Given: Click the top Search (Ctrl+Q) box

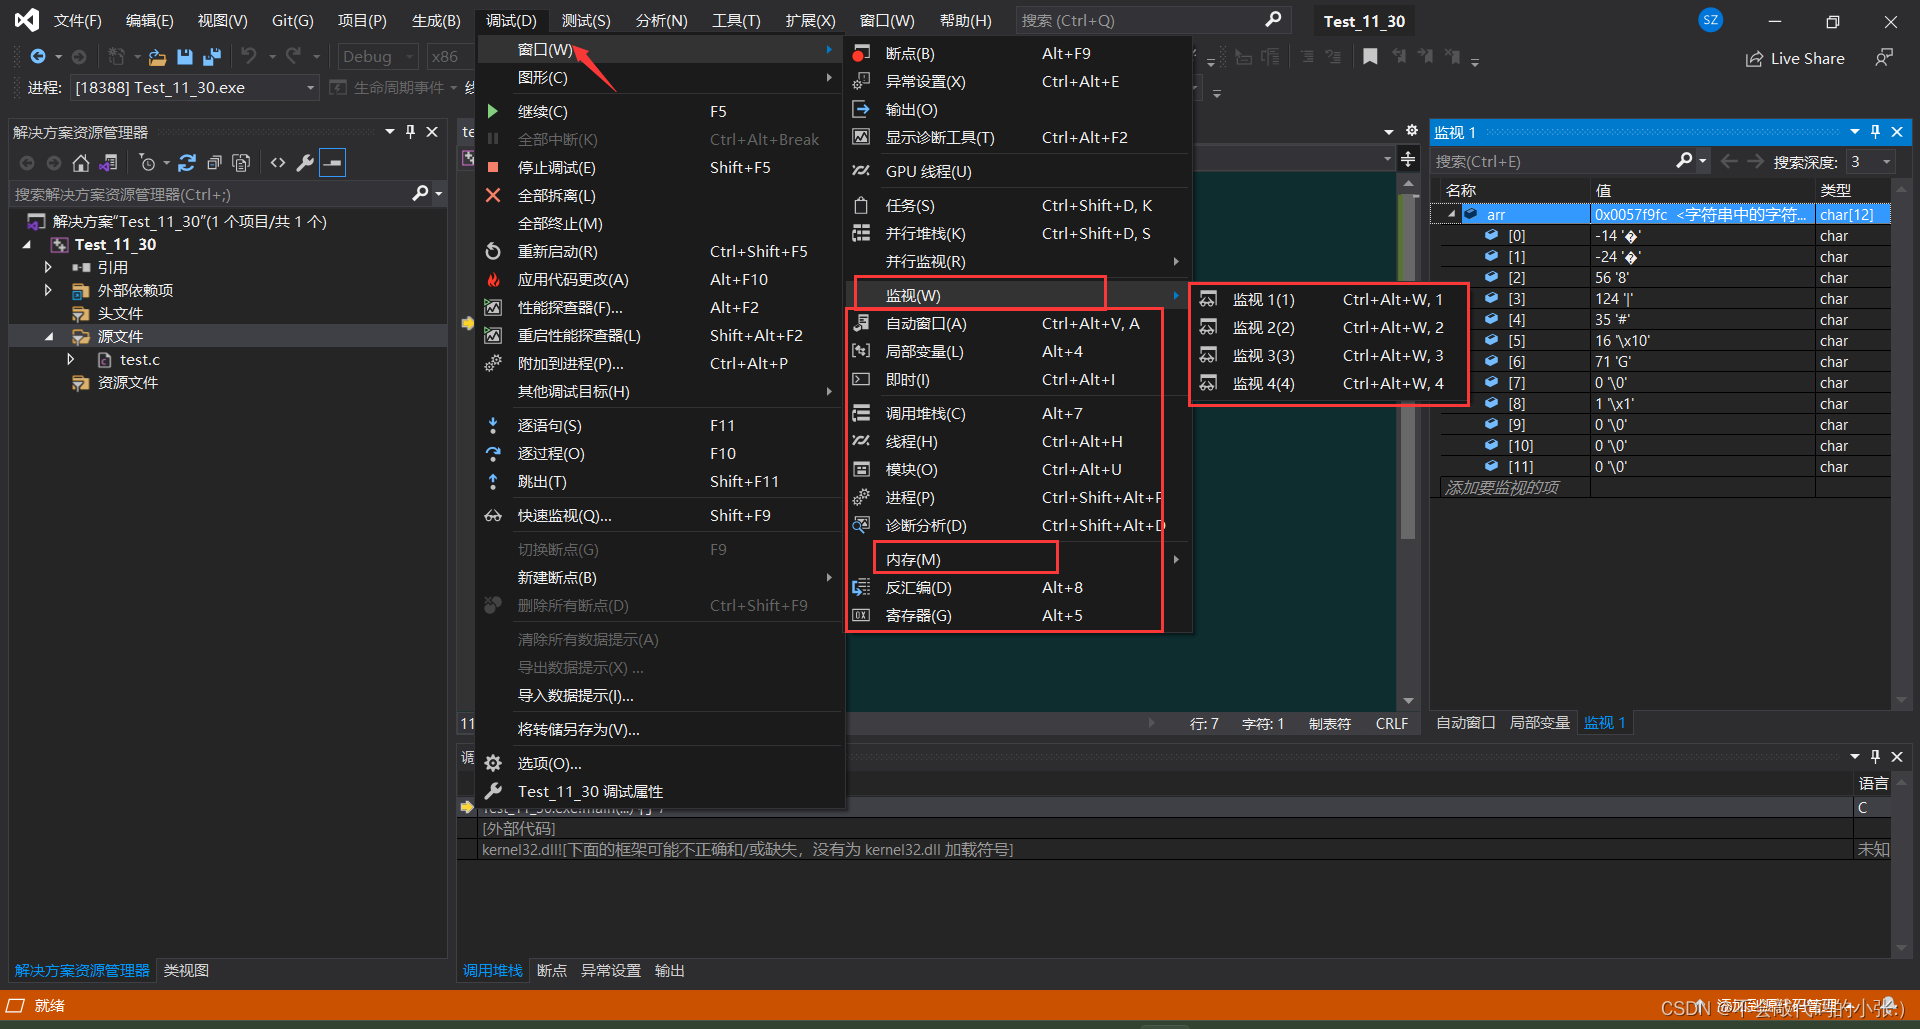Looking at the screenshot, I should tap(1152, 20).
